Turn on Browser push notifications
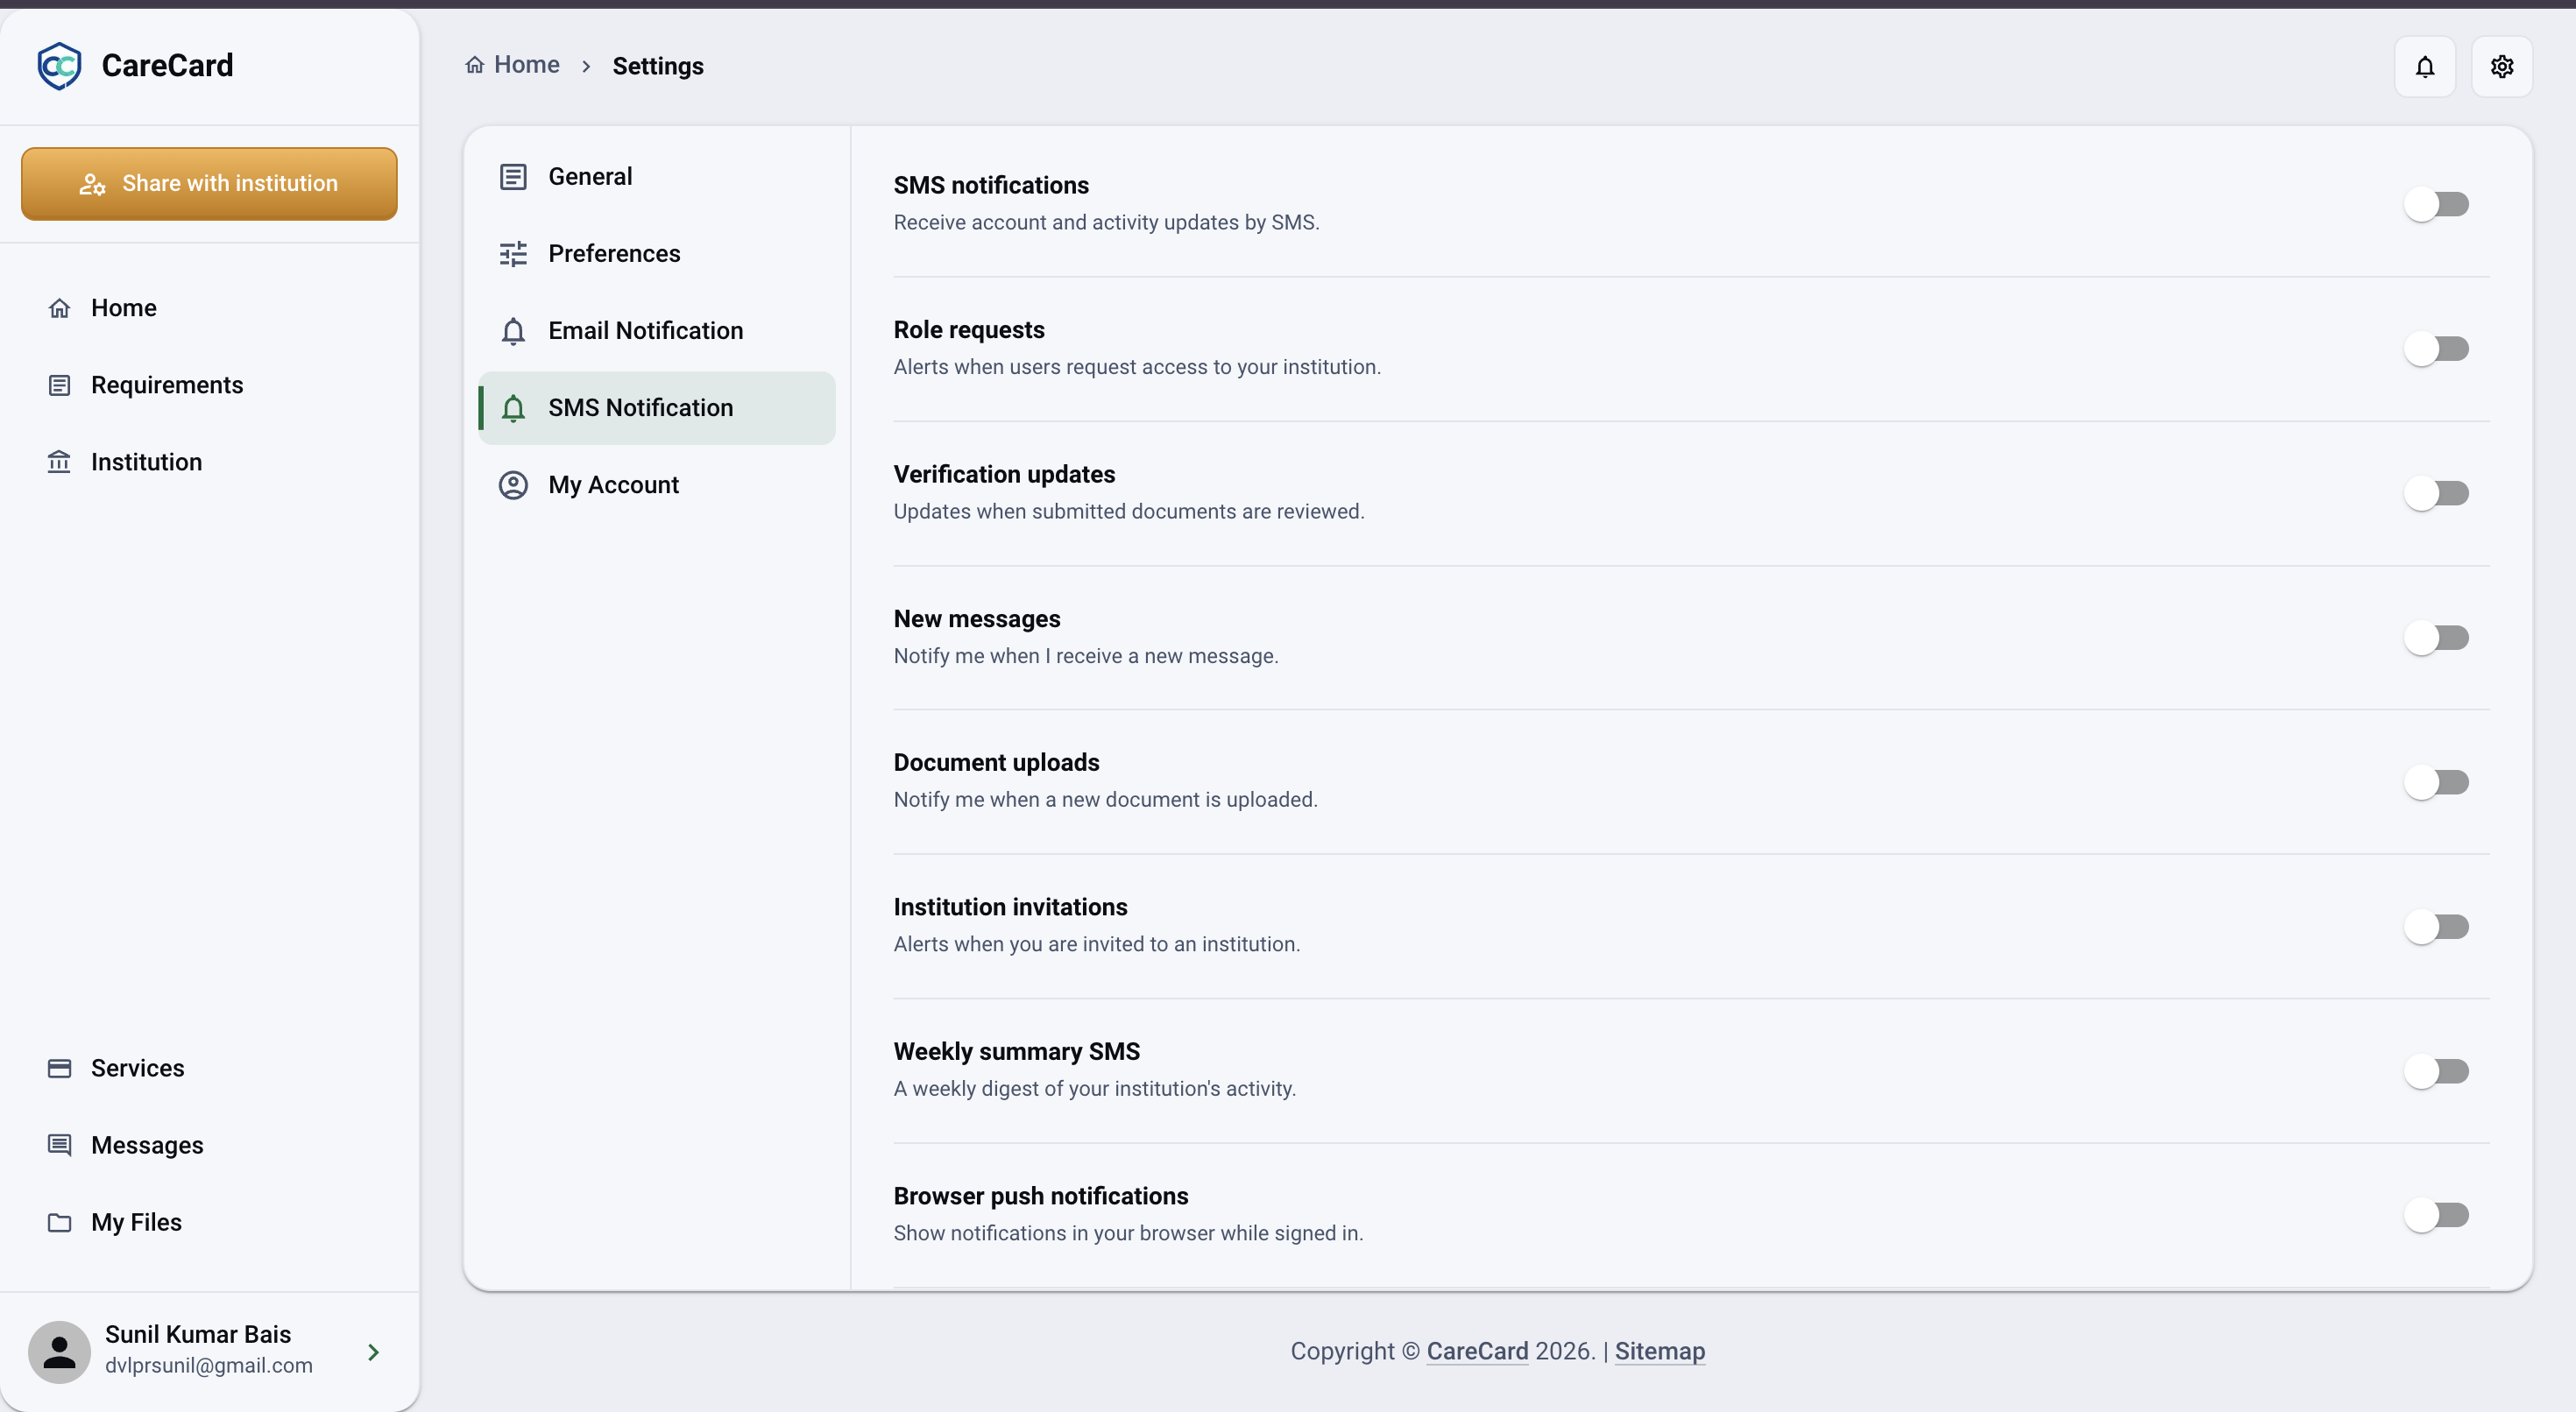 [x=2436, y=1215]
